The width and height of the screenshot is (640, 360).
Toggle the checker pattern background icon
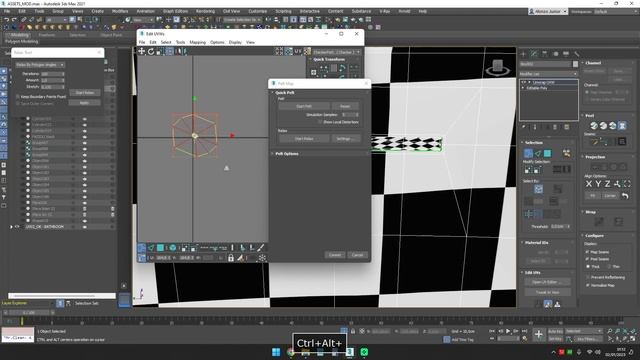click(307, 51)
